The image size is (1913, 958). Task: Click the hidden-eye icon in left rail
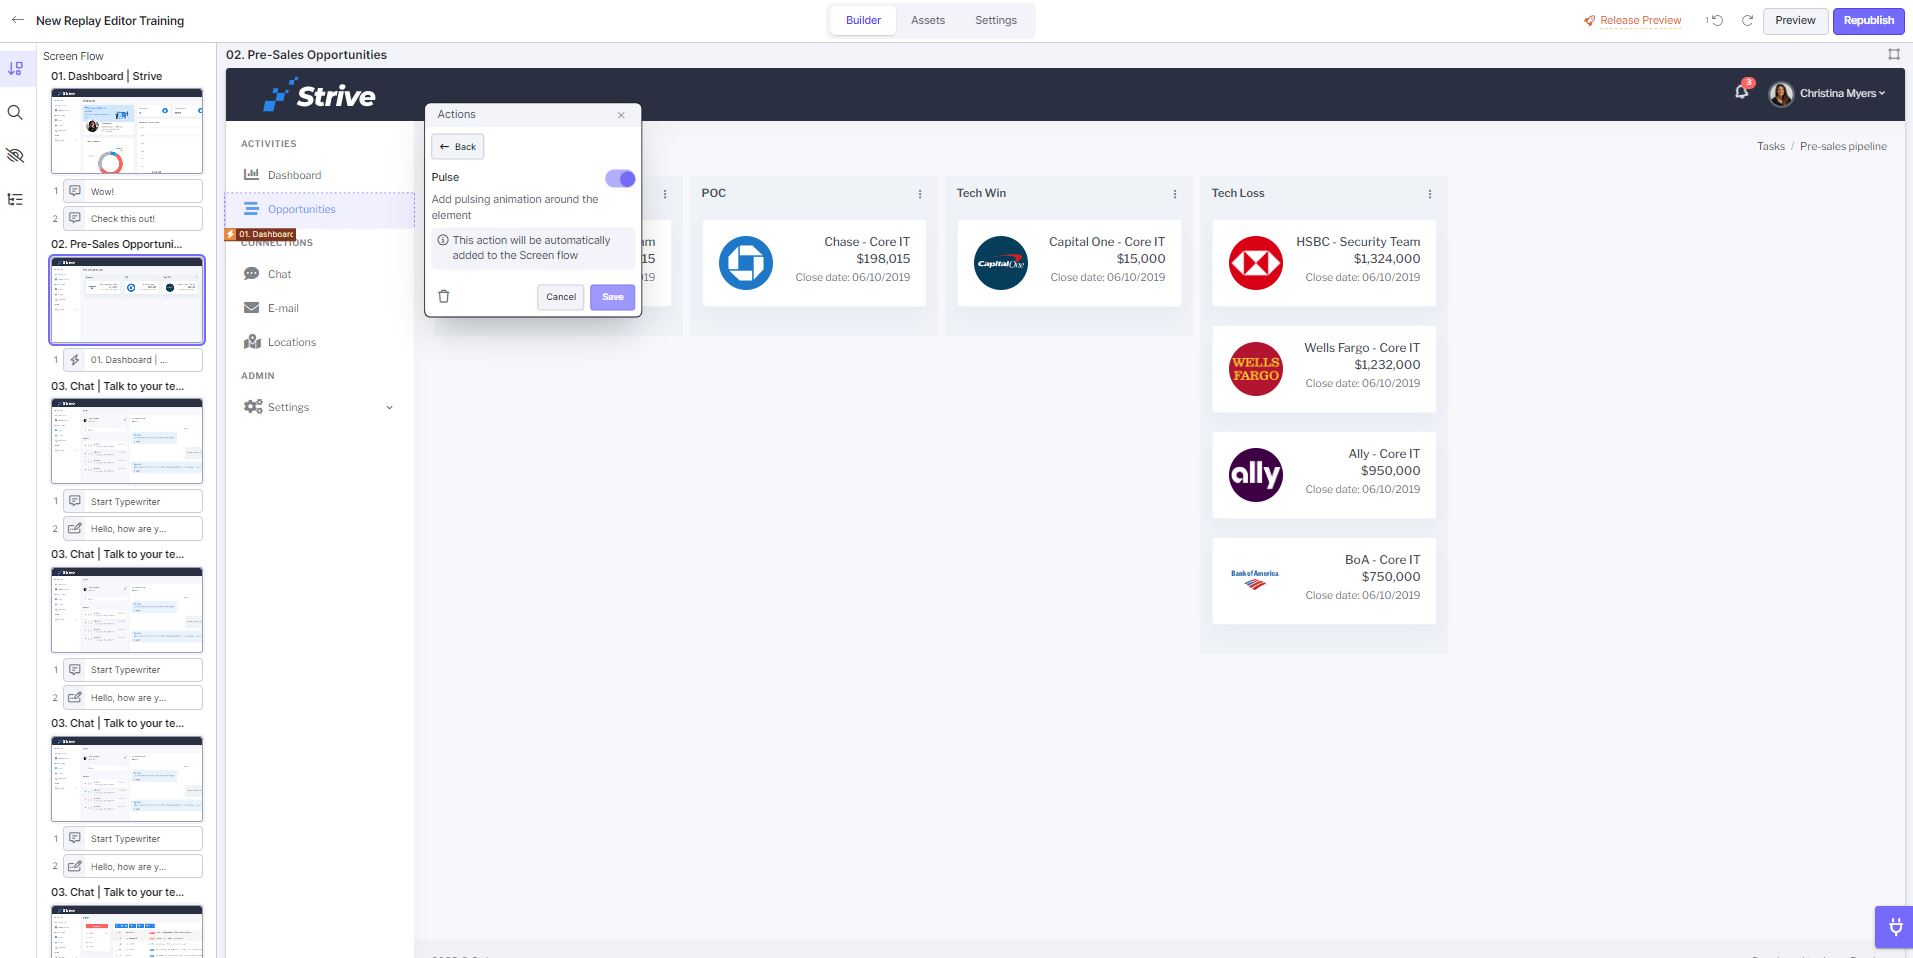(x=15, y=156)
